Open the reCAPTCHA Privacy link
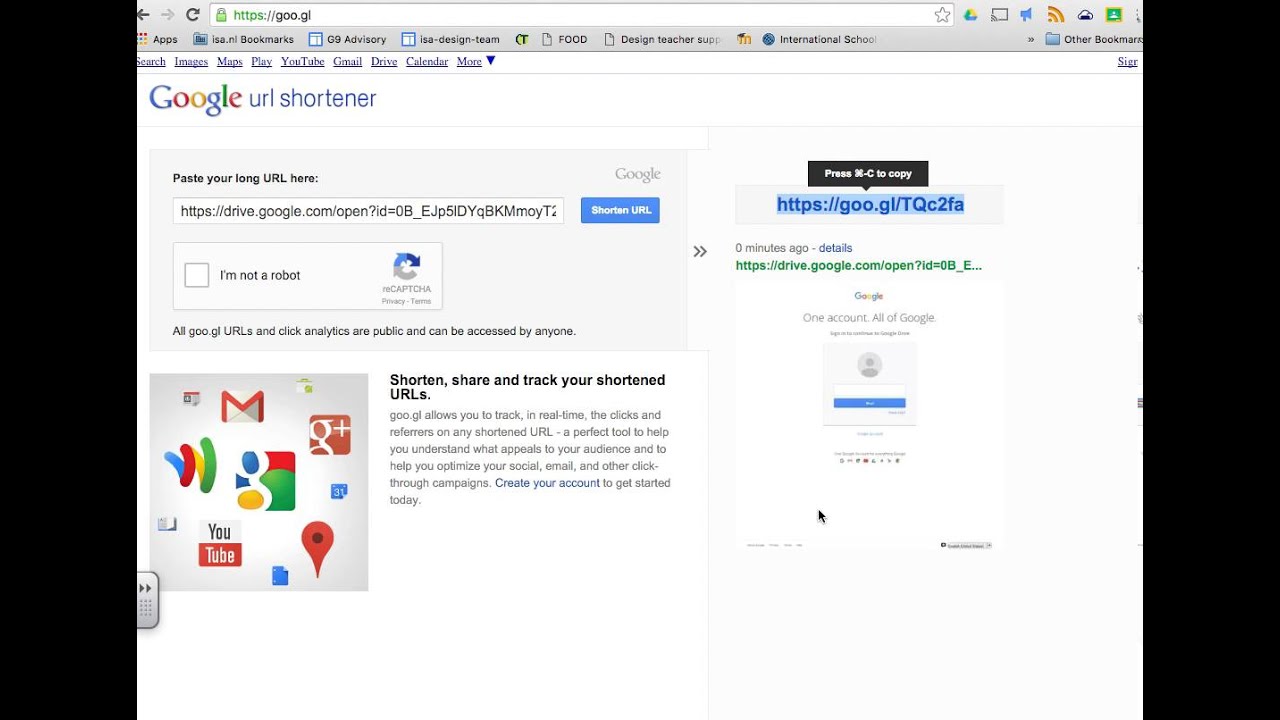 (393, 301)
